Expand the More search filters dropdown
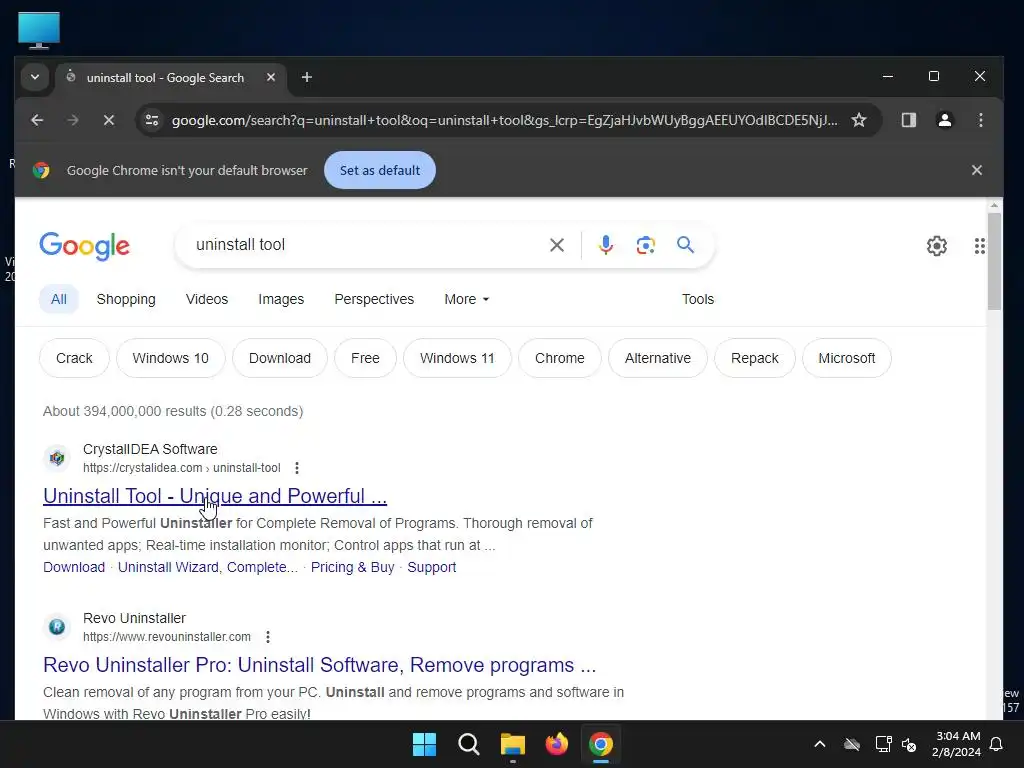The height and width of the screenshot is (768, 1024). (x=466, y=299)
